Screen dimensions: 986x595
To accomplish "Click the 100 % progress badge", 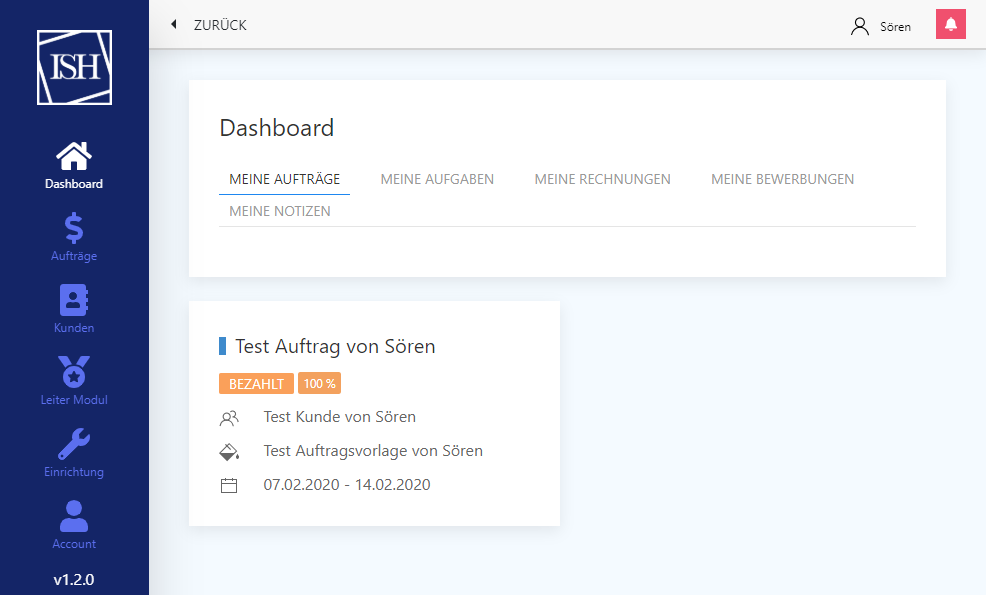I will click(319, 384).
